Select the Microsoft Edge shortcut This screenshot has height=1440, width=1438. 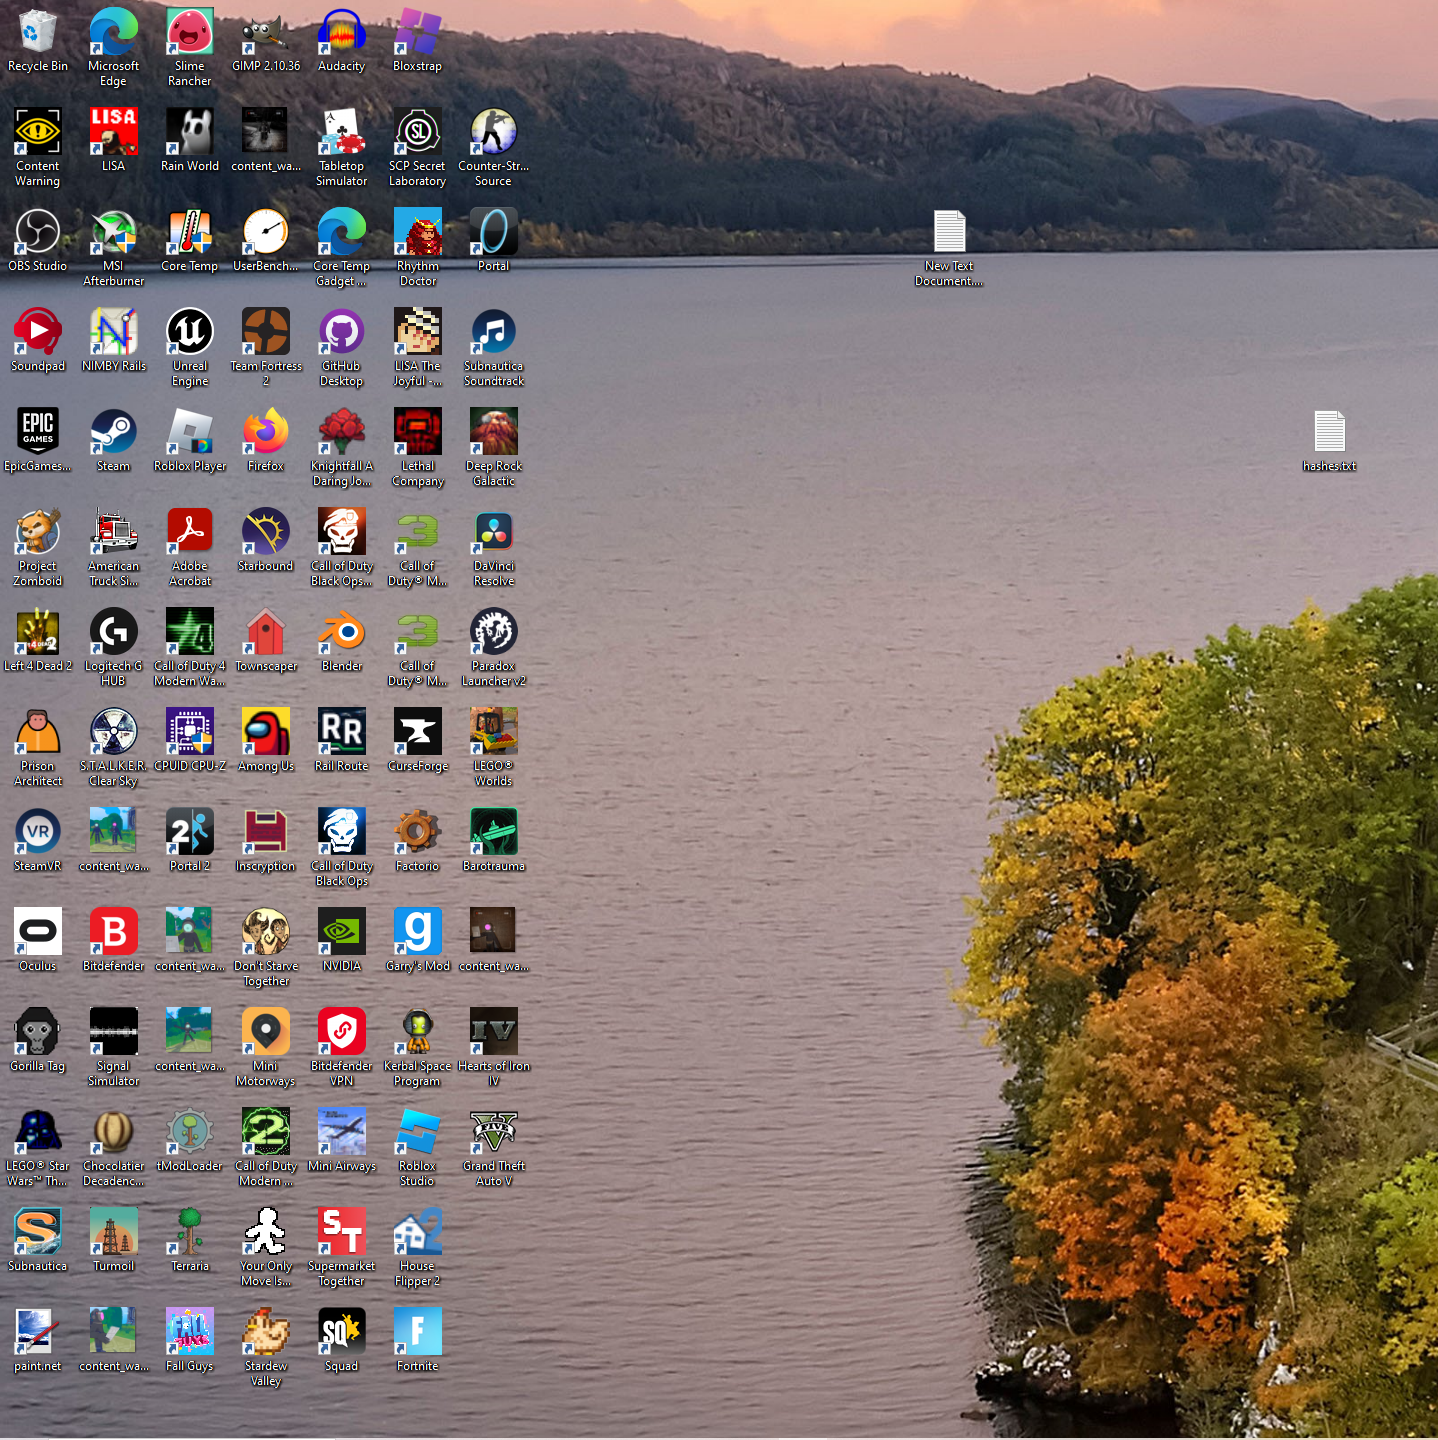click(x=114, y=32)
